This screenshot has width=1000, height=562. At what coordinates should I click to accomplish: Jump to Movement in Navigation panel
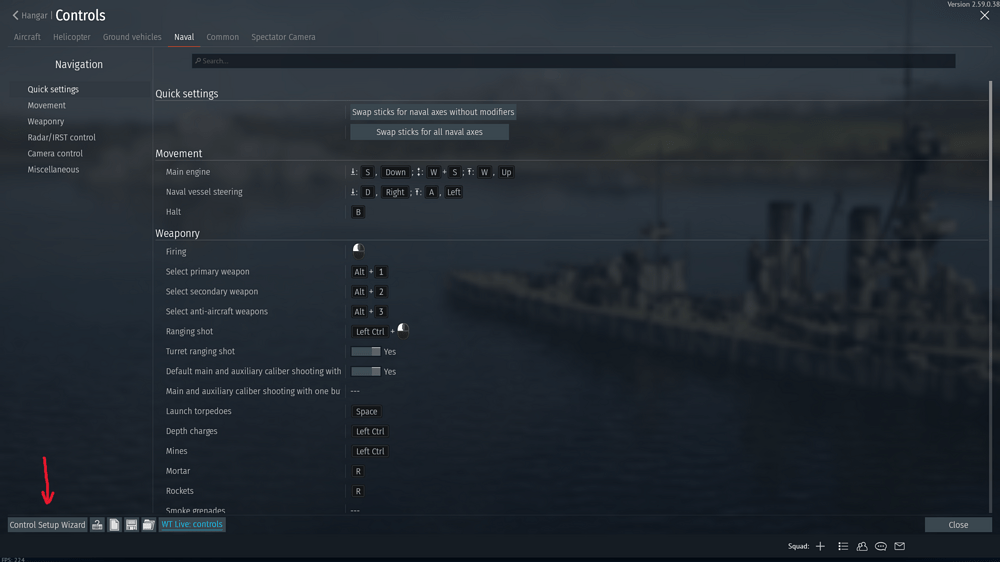47,105
